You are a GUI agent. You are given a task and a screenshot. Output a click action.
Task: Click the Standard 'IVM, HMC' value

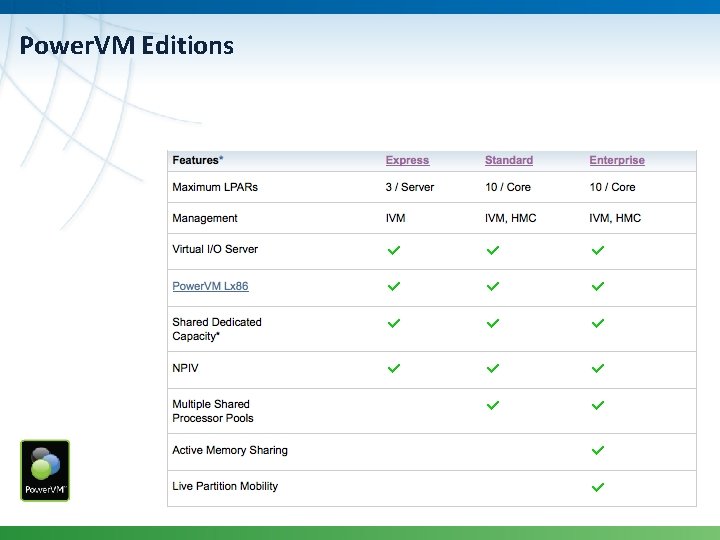point(511,218)
